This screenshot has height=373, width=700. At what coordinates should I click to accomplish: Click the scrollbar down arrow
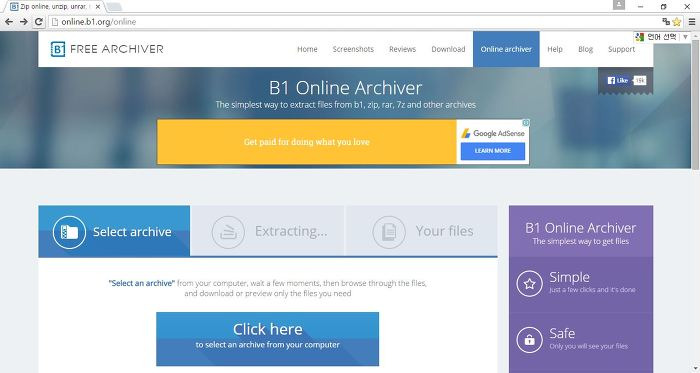click(695, 369)
